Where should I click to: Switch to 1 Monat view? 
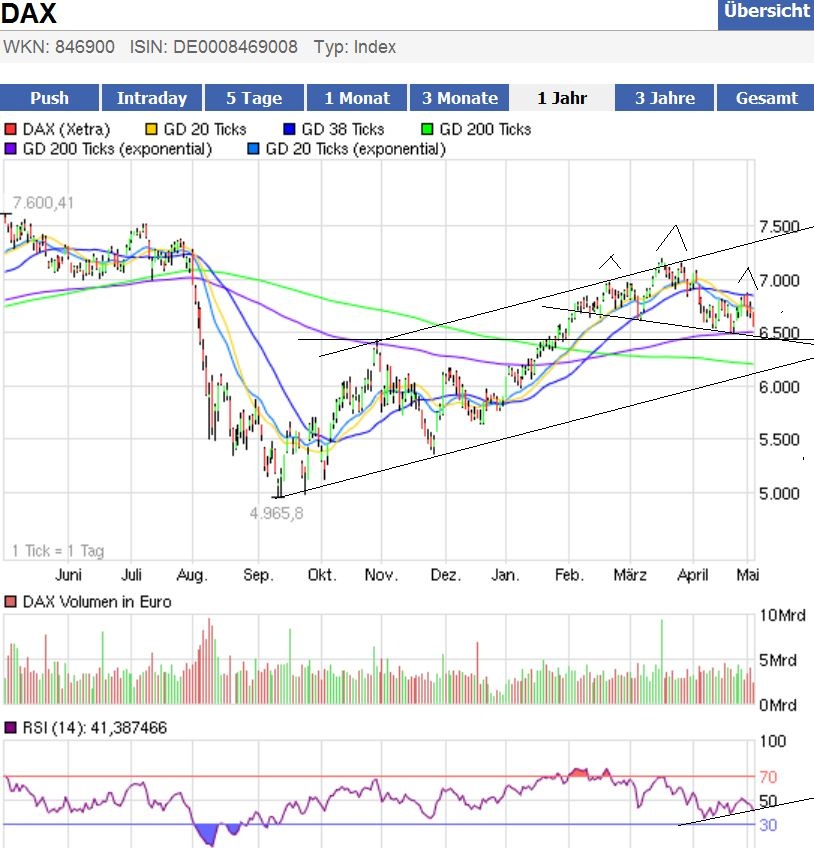357,98
